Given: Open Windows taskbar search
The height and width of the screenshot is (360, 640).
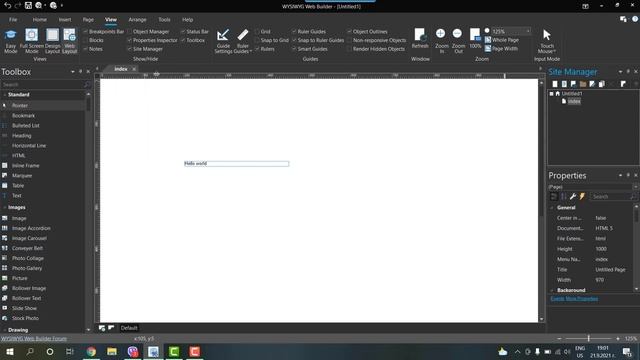Looking at the screenshot, I should click(30, 351).
